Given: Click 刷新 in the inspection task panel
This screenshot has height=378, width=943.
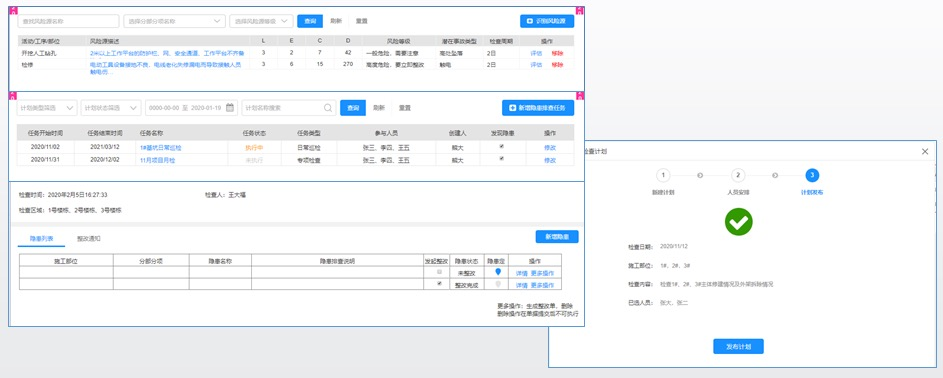Looking at the screenshot, I should point(379,108).
